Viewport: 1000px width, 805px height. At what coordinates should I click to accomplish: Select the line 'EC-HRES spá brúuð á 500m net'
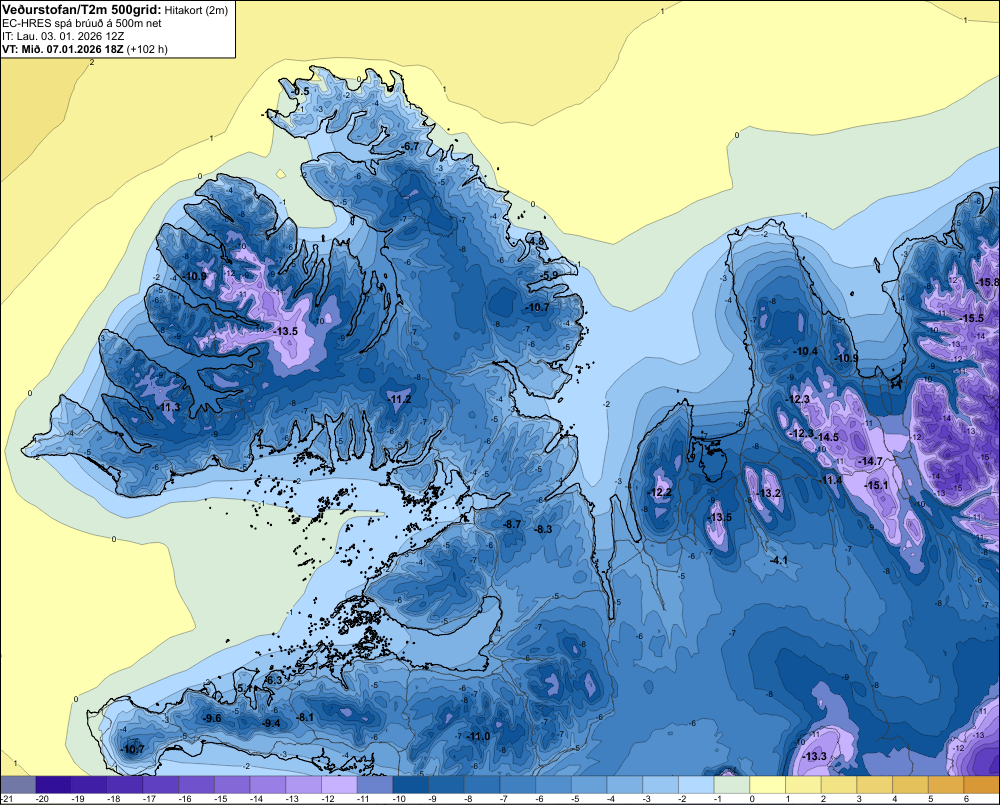(82, 24)
